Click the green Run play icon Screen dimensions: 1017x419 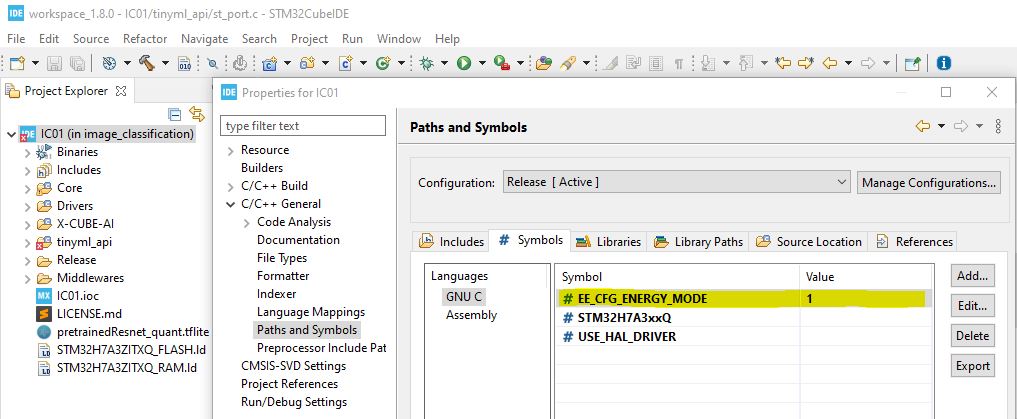point(463,63)
